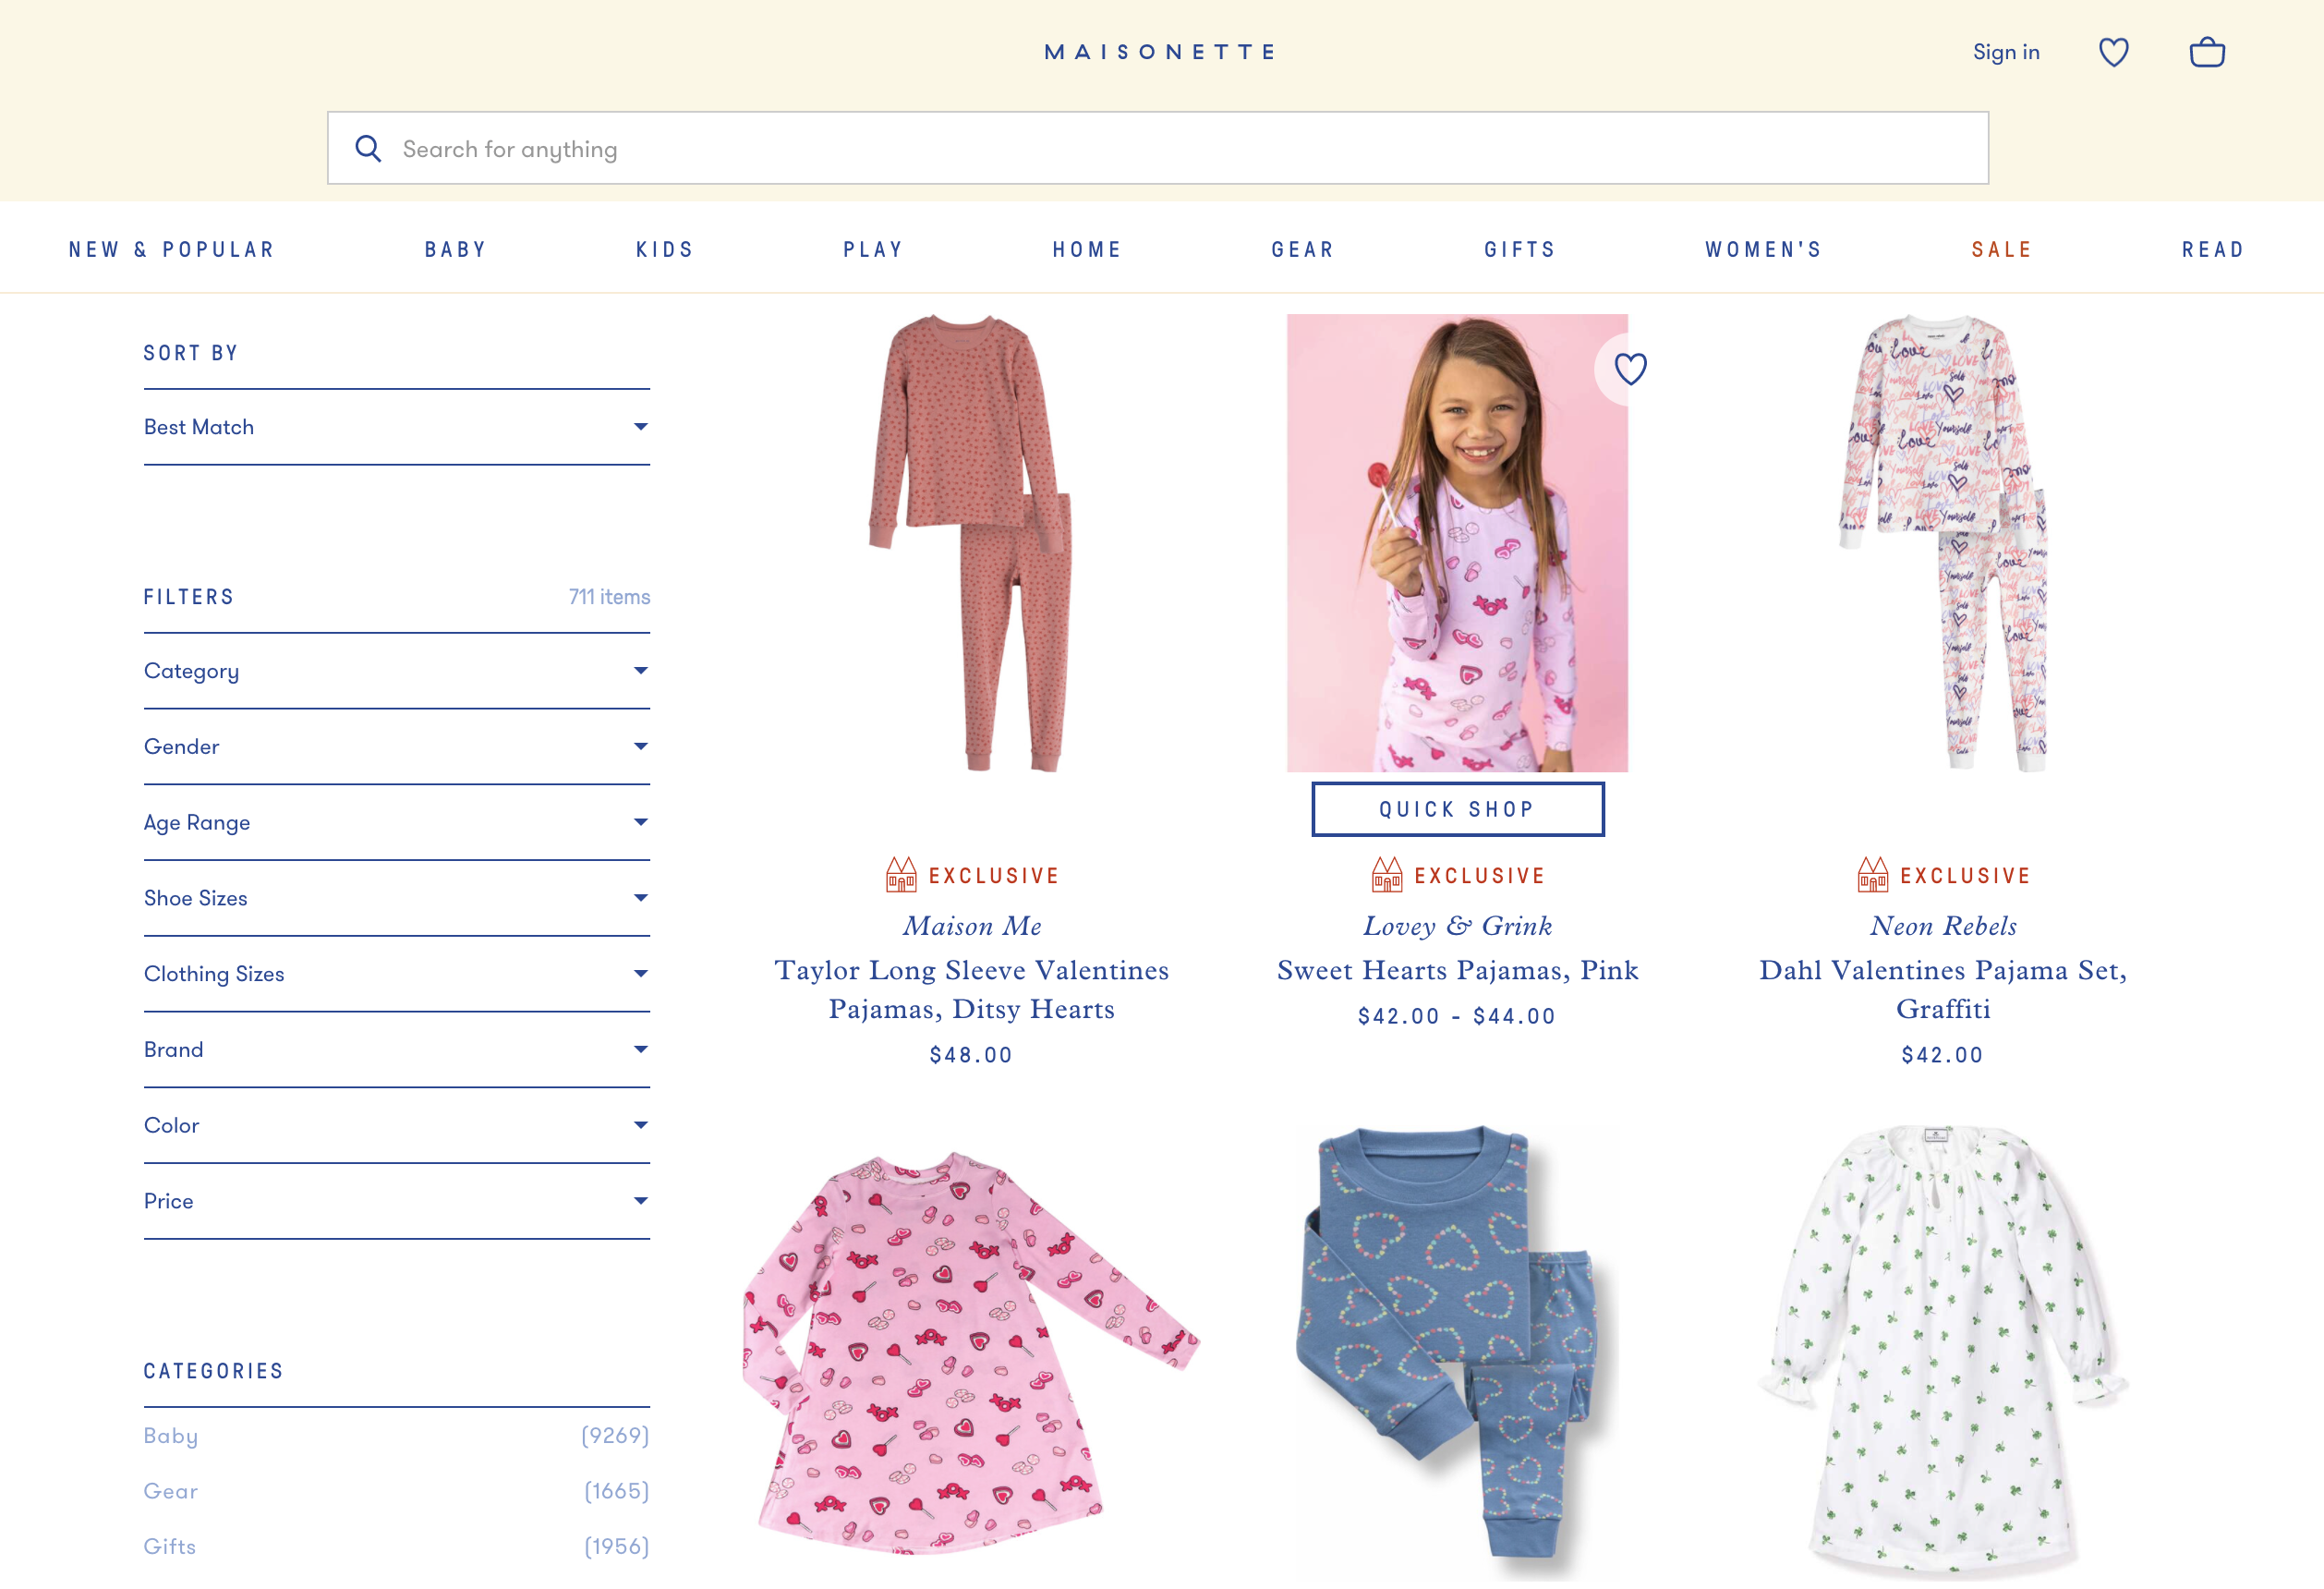Click Exclusive house icon above Lovey & Grink
The image size is (2324, 1589).
1387,875
